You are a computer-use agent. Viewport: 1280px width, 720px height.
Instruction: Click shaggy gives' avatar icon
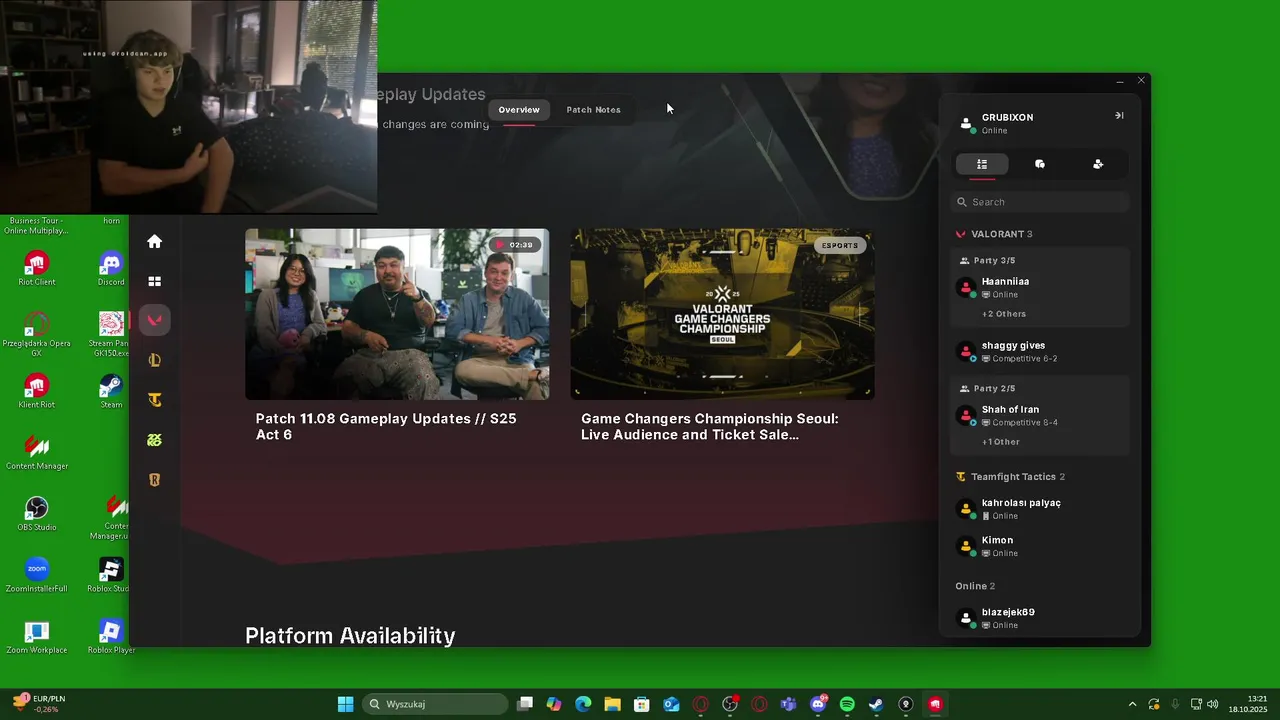(x=966, y=352)
